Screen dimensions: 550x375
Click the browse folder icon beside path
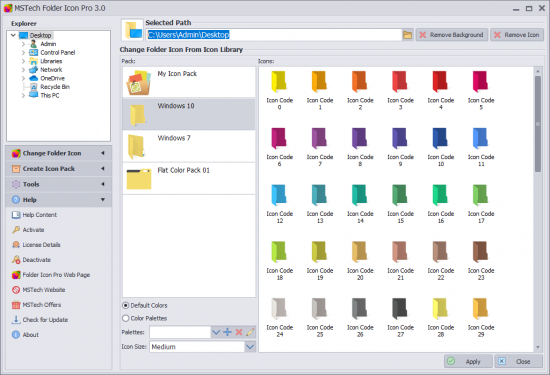tap(407, 35)
